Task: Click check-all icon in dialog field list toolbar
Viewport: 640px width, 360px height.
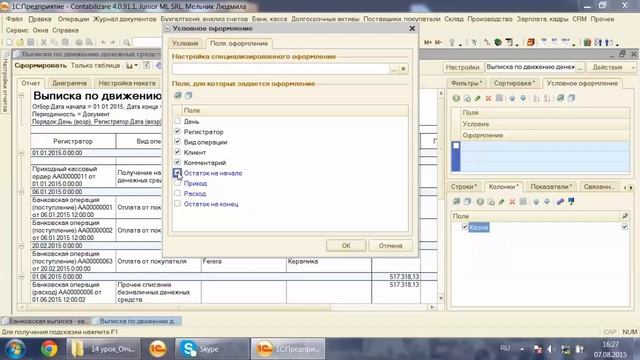Action: pos(178,96)
